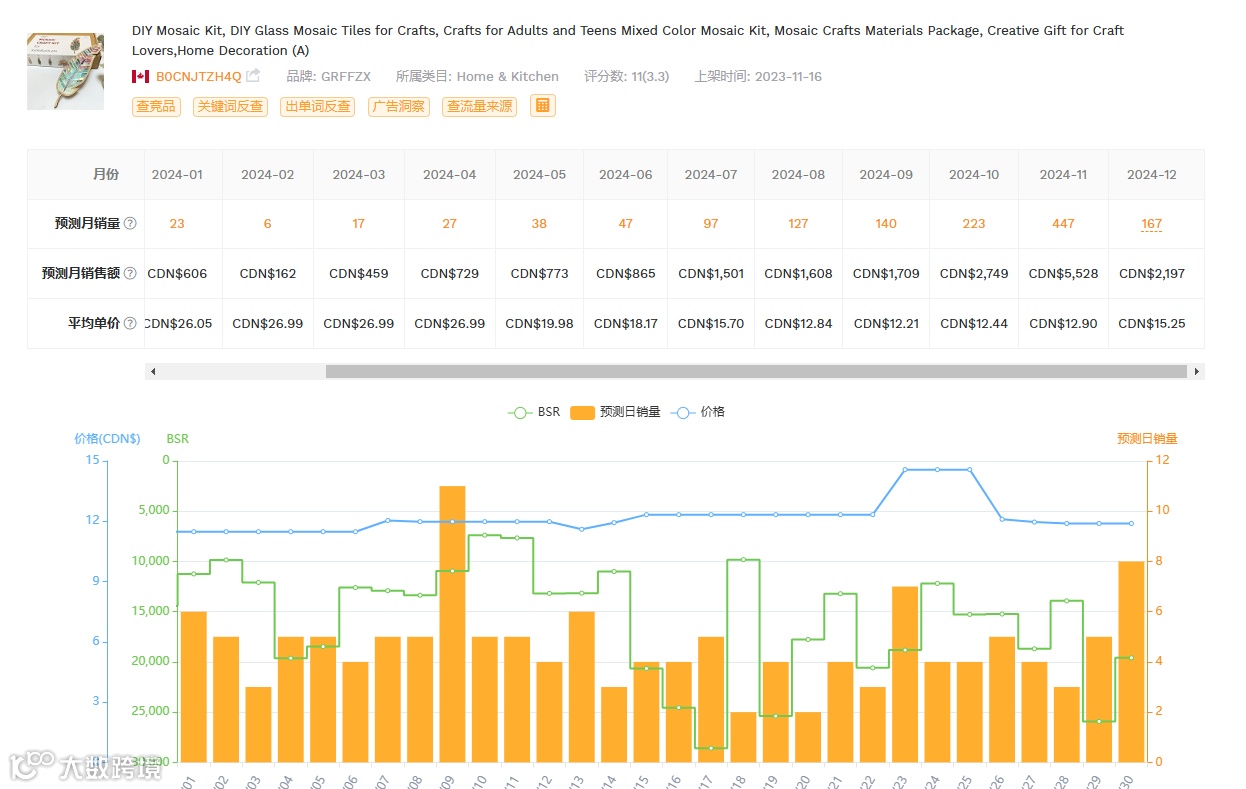Select the 2024-01 month column header
Viewport: 1246px width, 789px height.
pos(177,174)
